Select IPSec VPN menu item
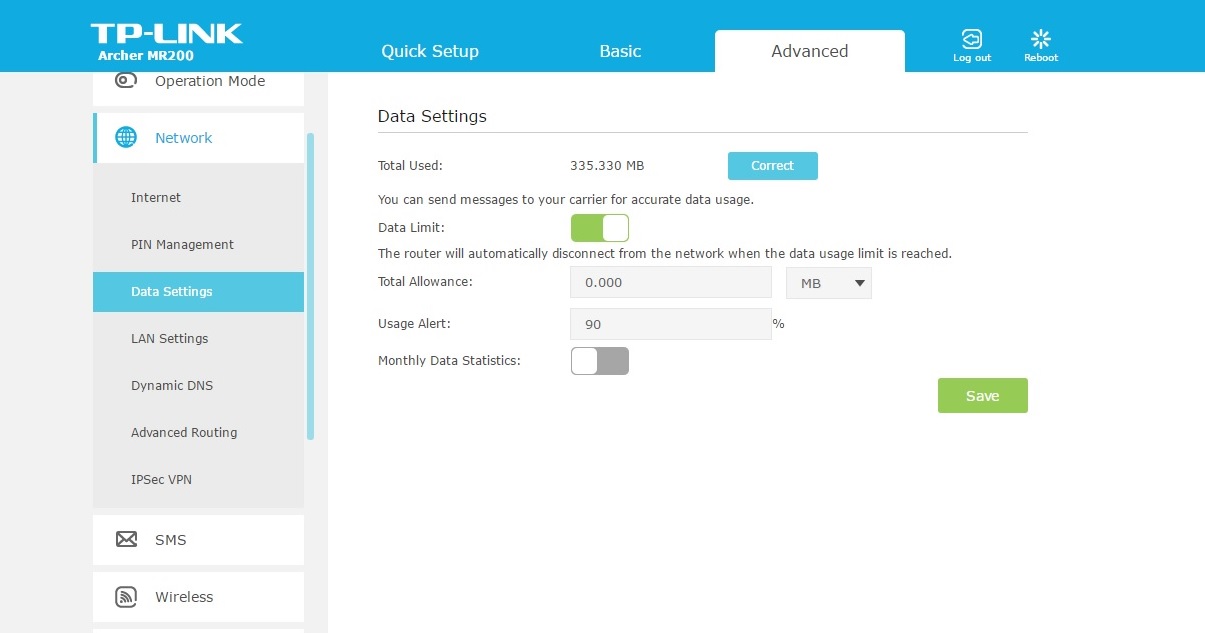1205x633 pixels. coord(161,480)
